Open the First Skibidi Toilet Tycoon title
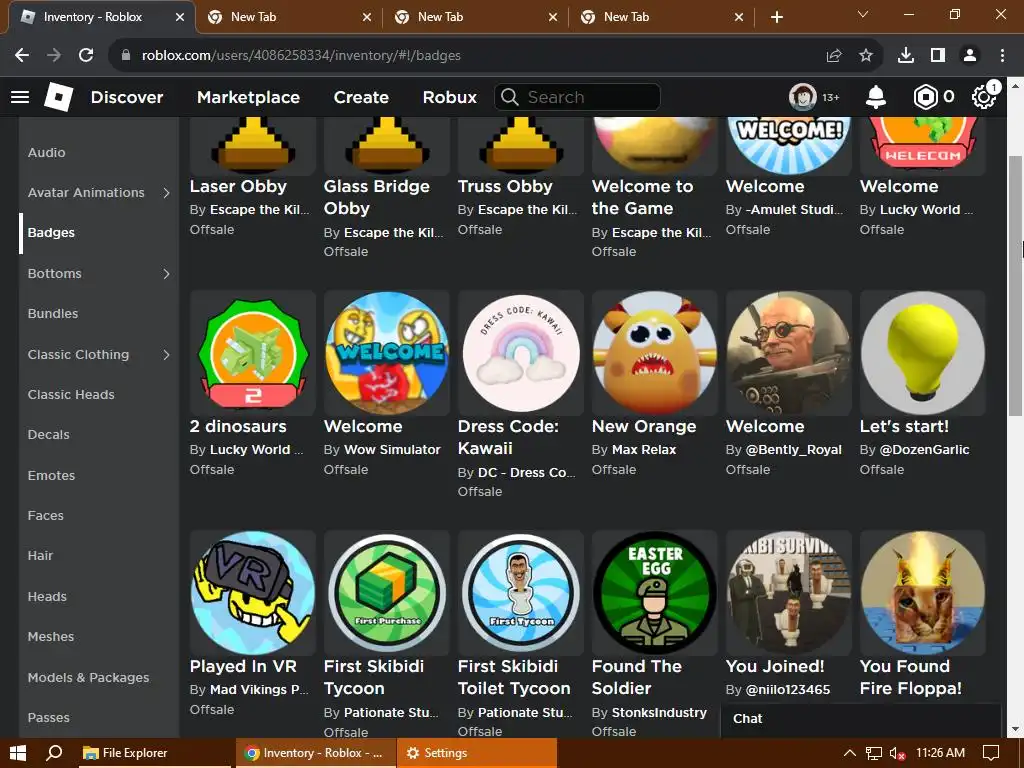The height and width of the screenshot is (768, 1024). pyautogui.click(x=514, y=677)
